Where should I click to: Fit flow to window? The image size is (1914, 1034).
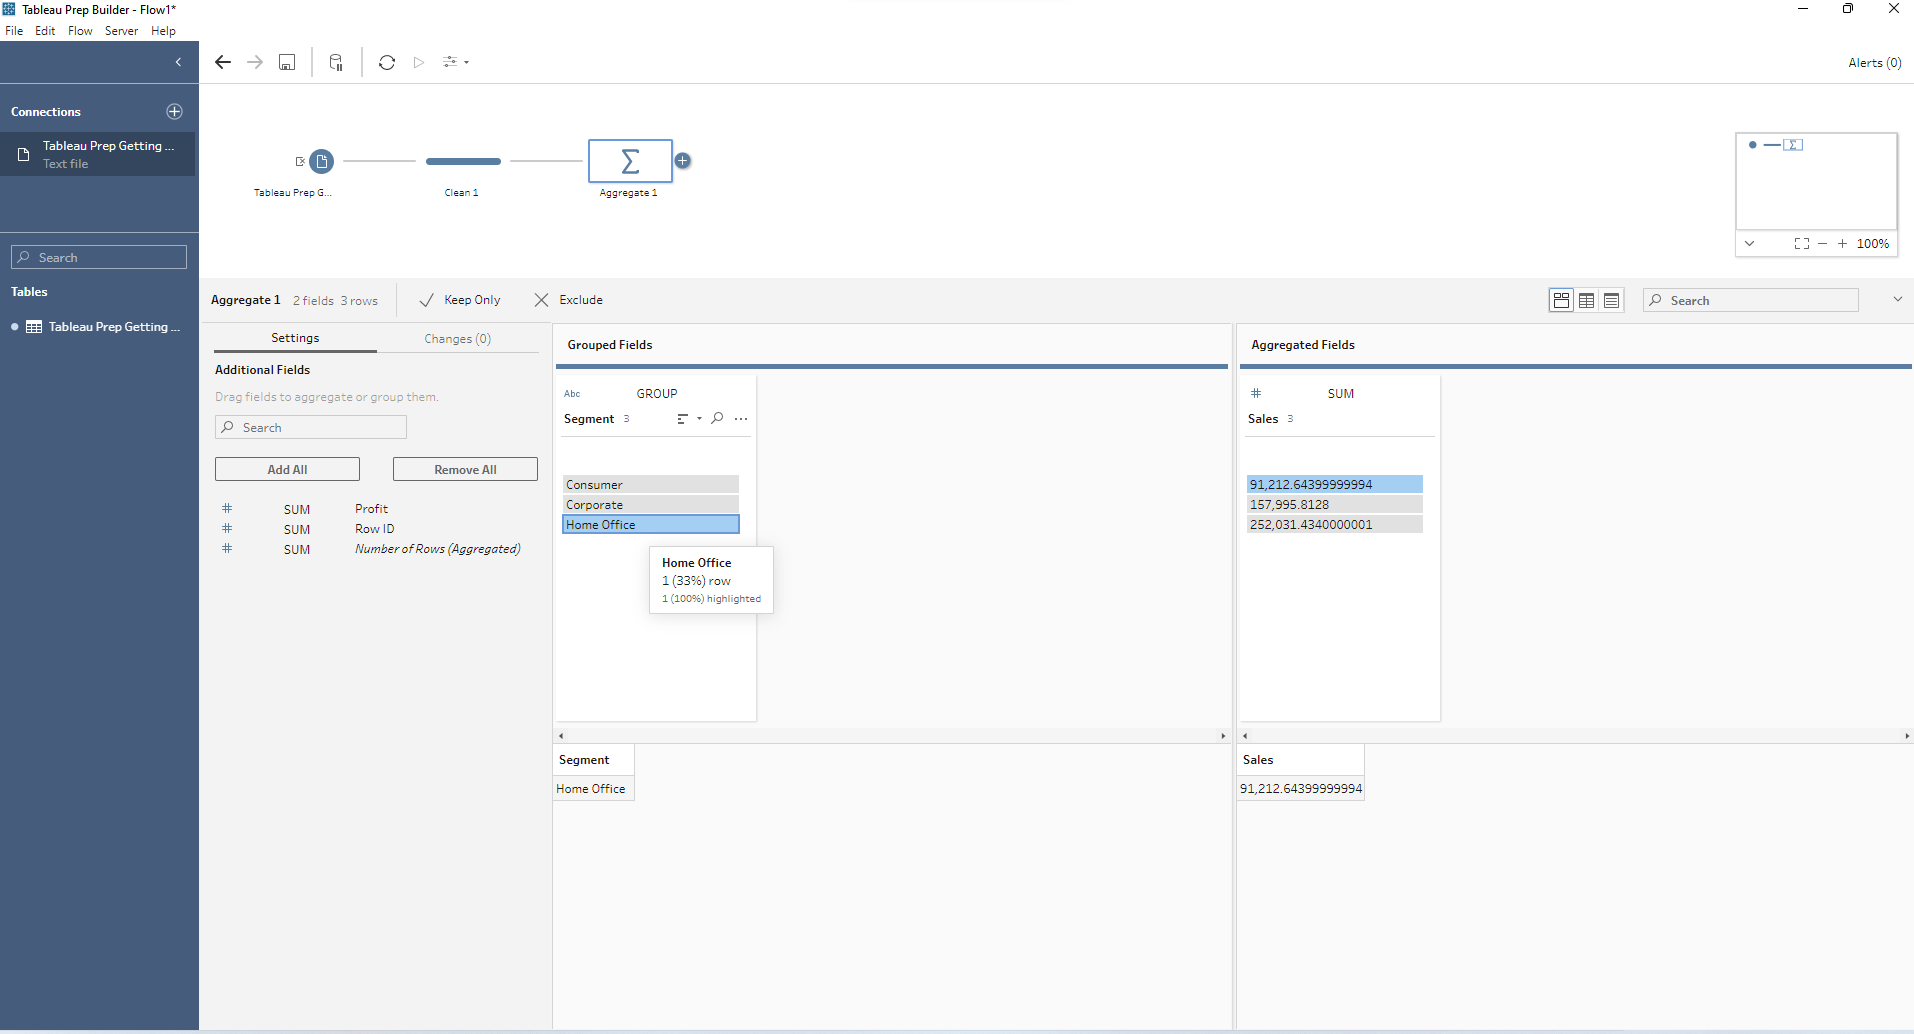(x=1802, y=243)
